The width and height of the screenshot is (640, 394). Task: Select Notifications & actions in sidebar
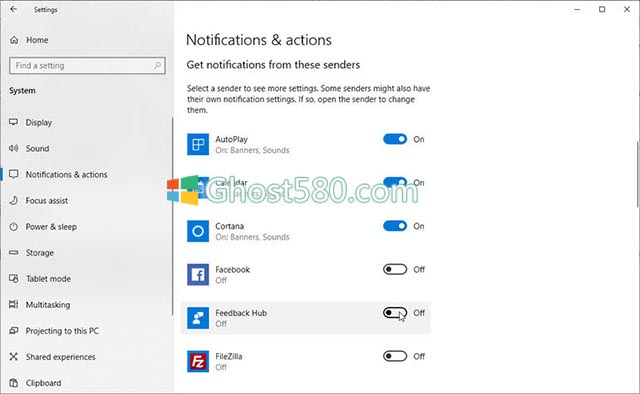point(67,175)
